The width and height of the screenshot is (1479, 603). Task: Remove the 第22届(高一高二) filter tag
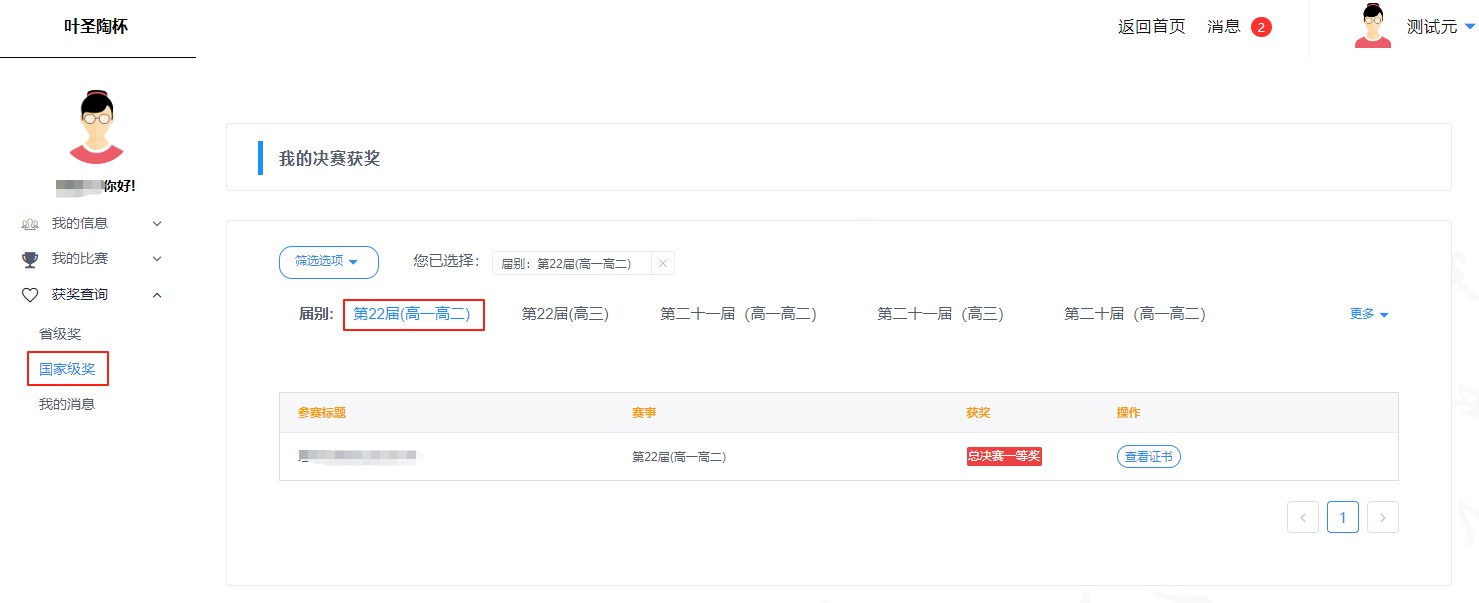tap(662, 263)
